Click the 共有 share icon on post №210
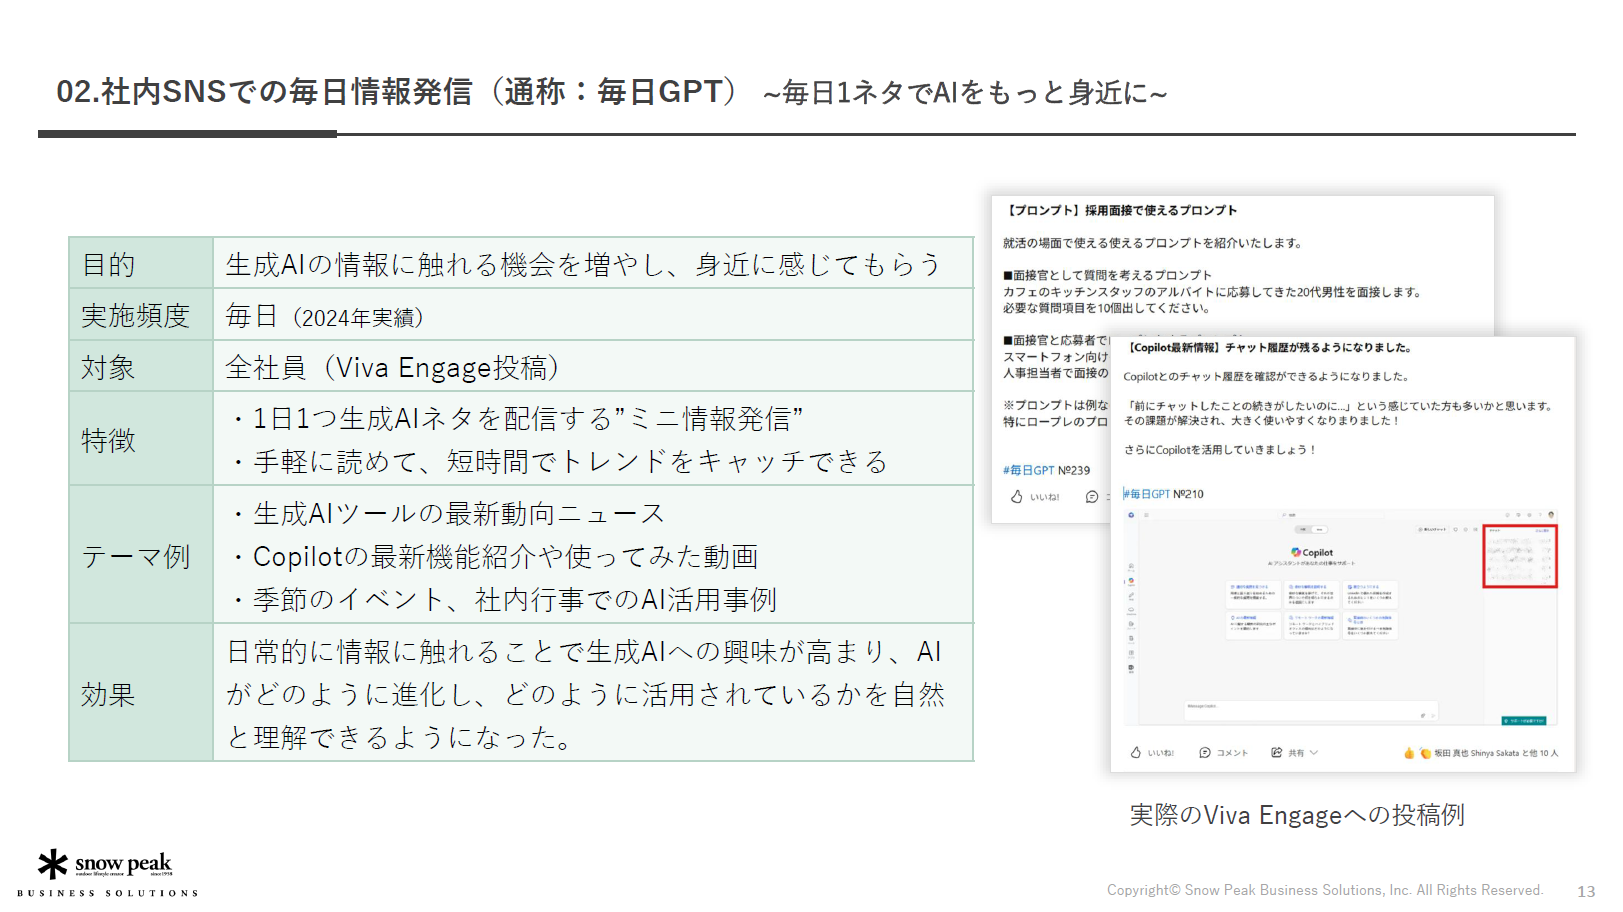Viewport: 1623px width, 912px height. (x=1275, y=752)
